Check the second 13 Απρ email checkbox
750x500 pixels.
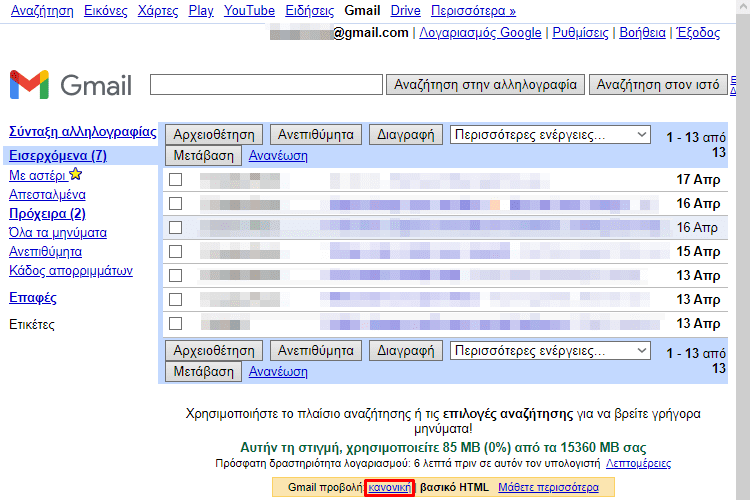click(176, 300)
